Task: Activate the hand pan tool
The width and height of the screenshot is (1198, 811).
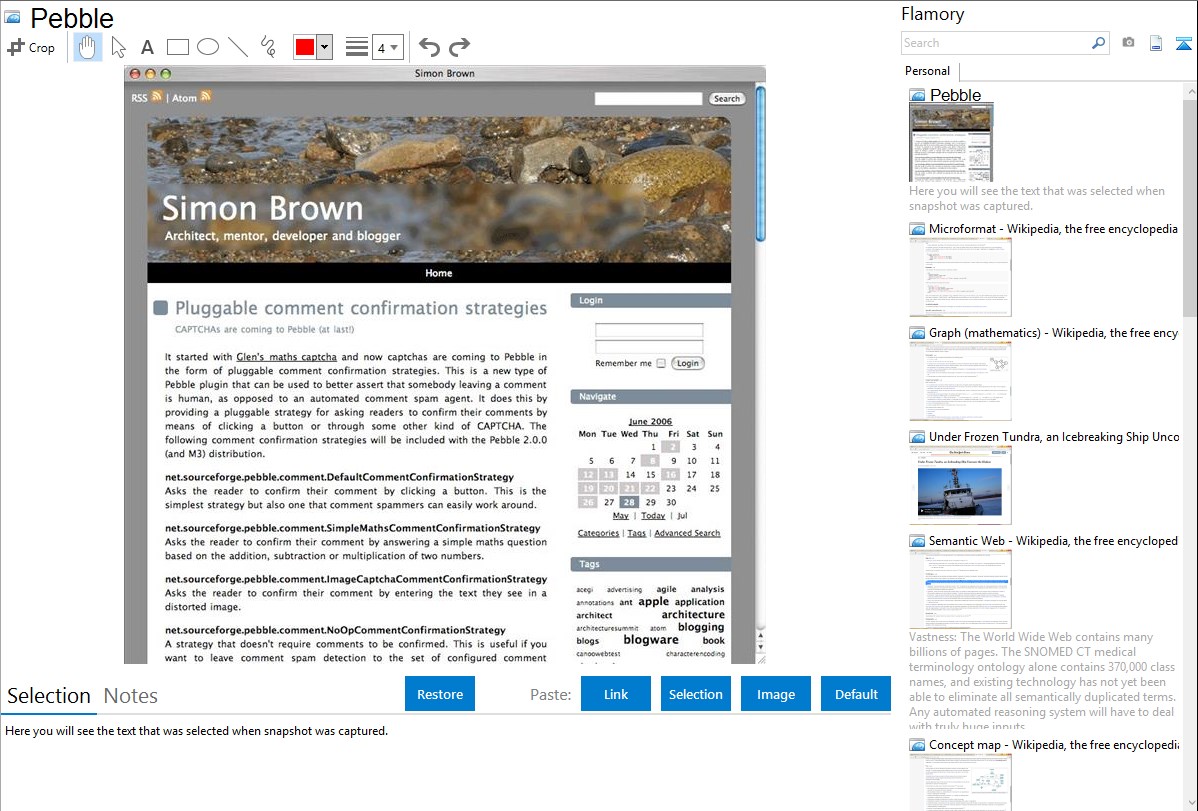Action: (88, 47)
